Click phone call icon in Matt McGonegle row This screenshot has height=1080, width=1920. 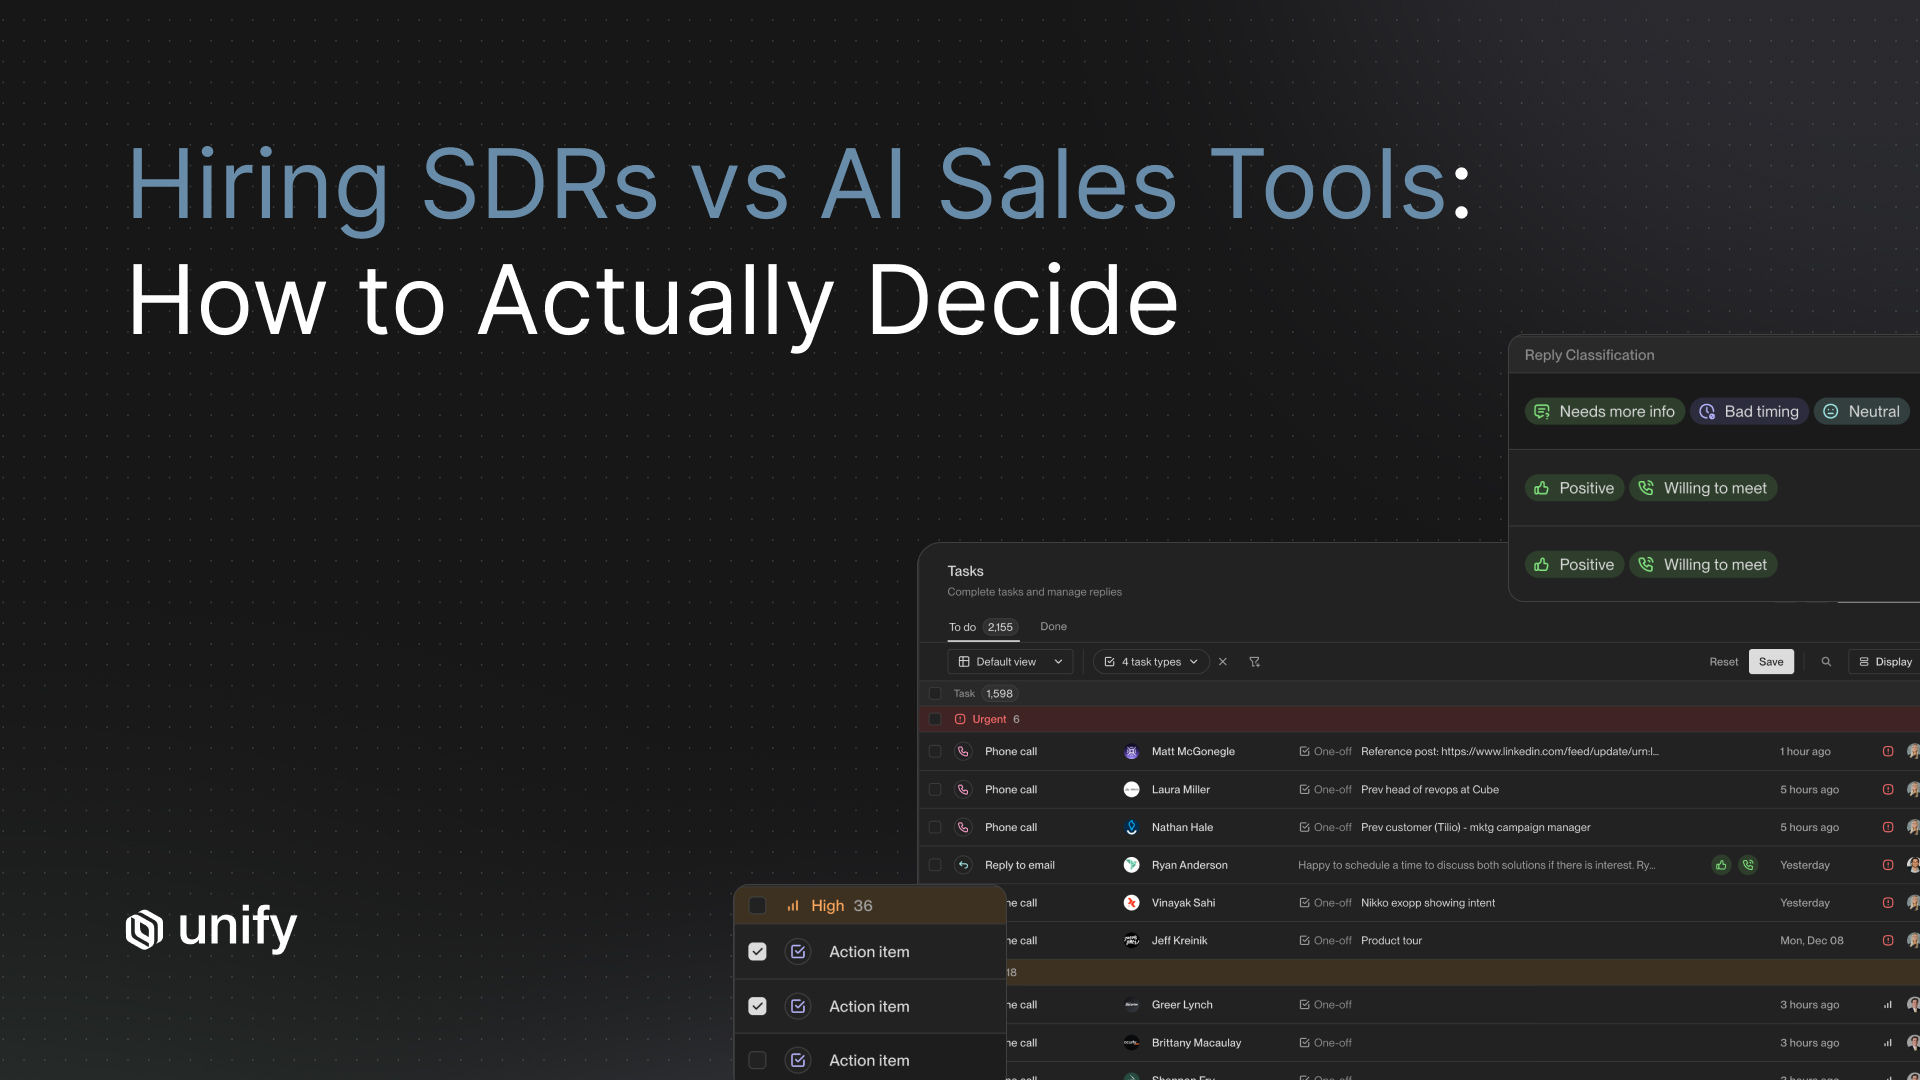point(963,752)
